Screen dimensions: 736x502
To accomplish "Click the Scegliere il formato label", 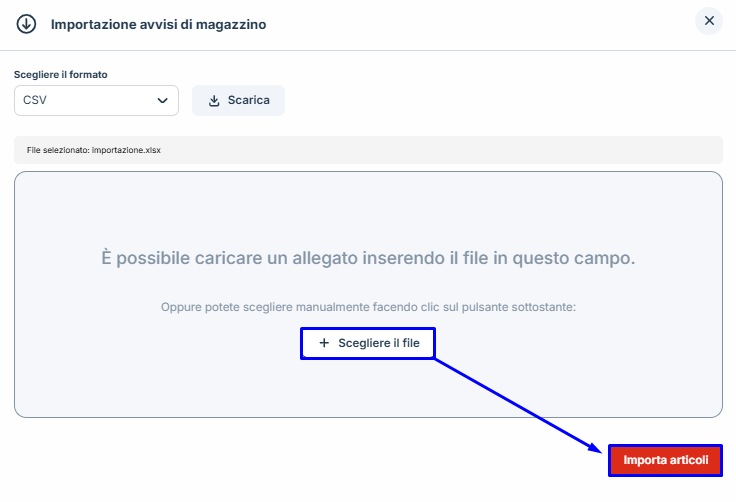I will pyautogui.click(x=60, y=75).
